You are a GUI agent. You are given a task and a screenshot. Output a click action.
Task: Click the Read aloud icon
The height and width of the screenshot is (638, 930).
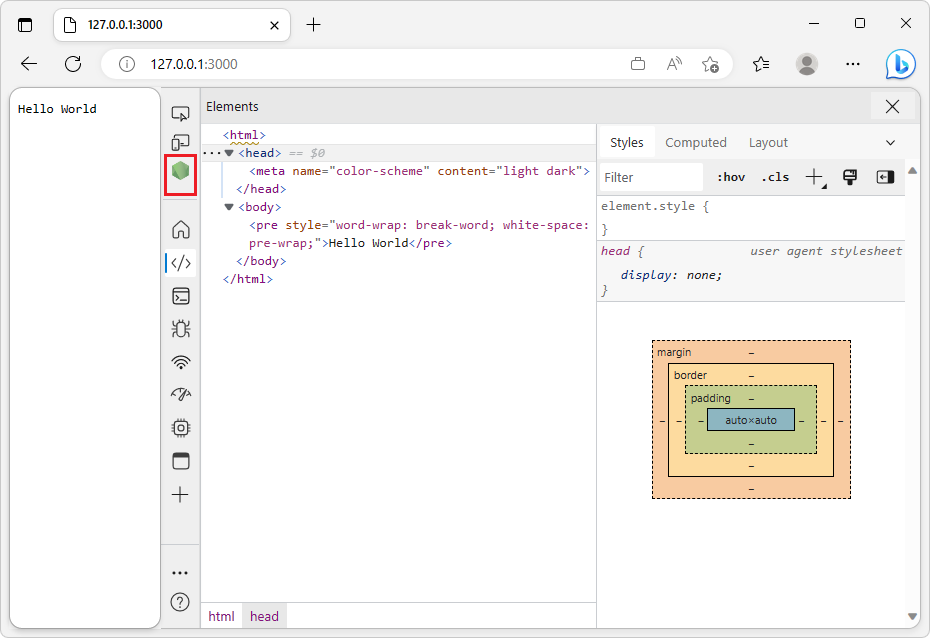point(674,64)
